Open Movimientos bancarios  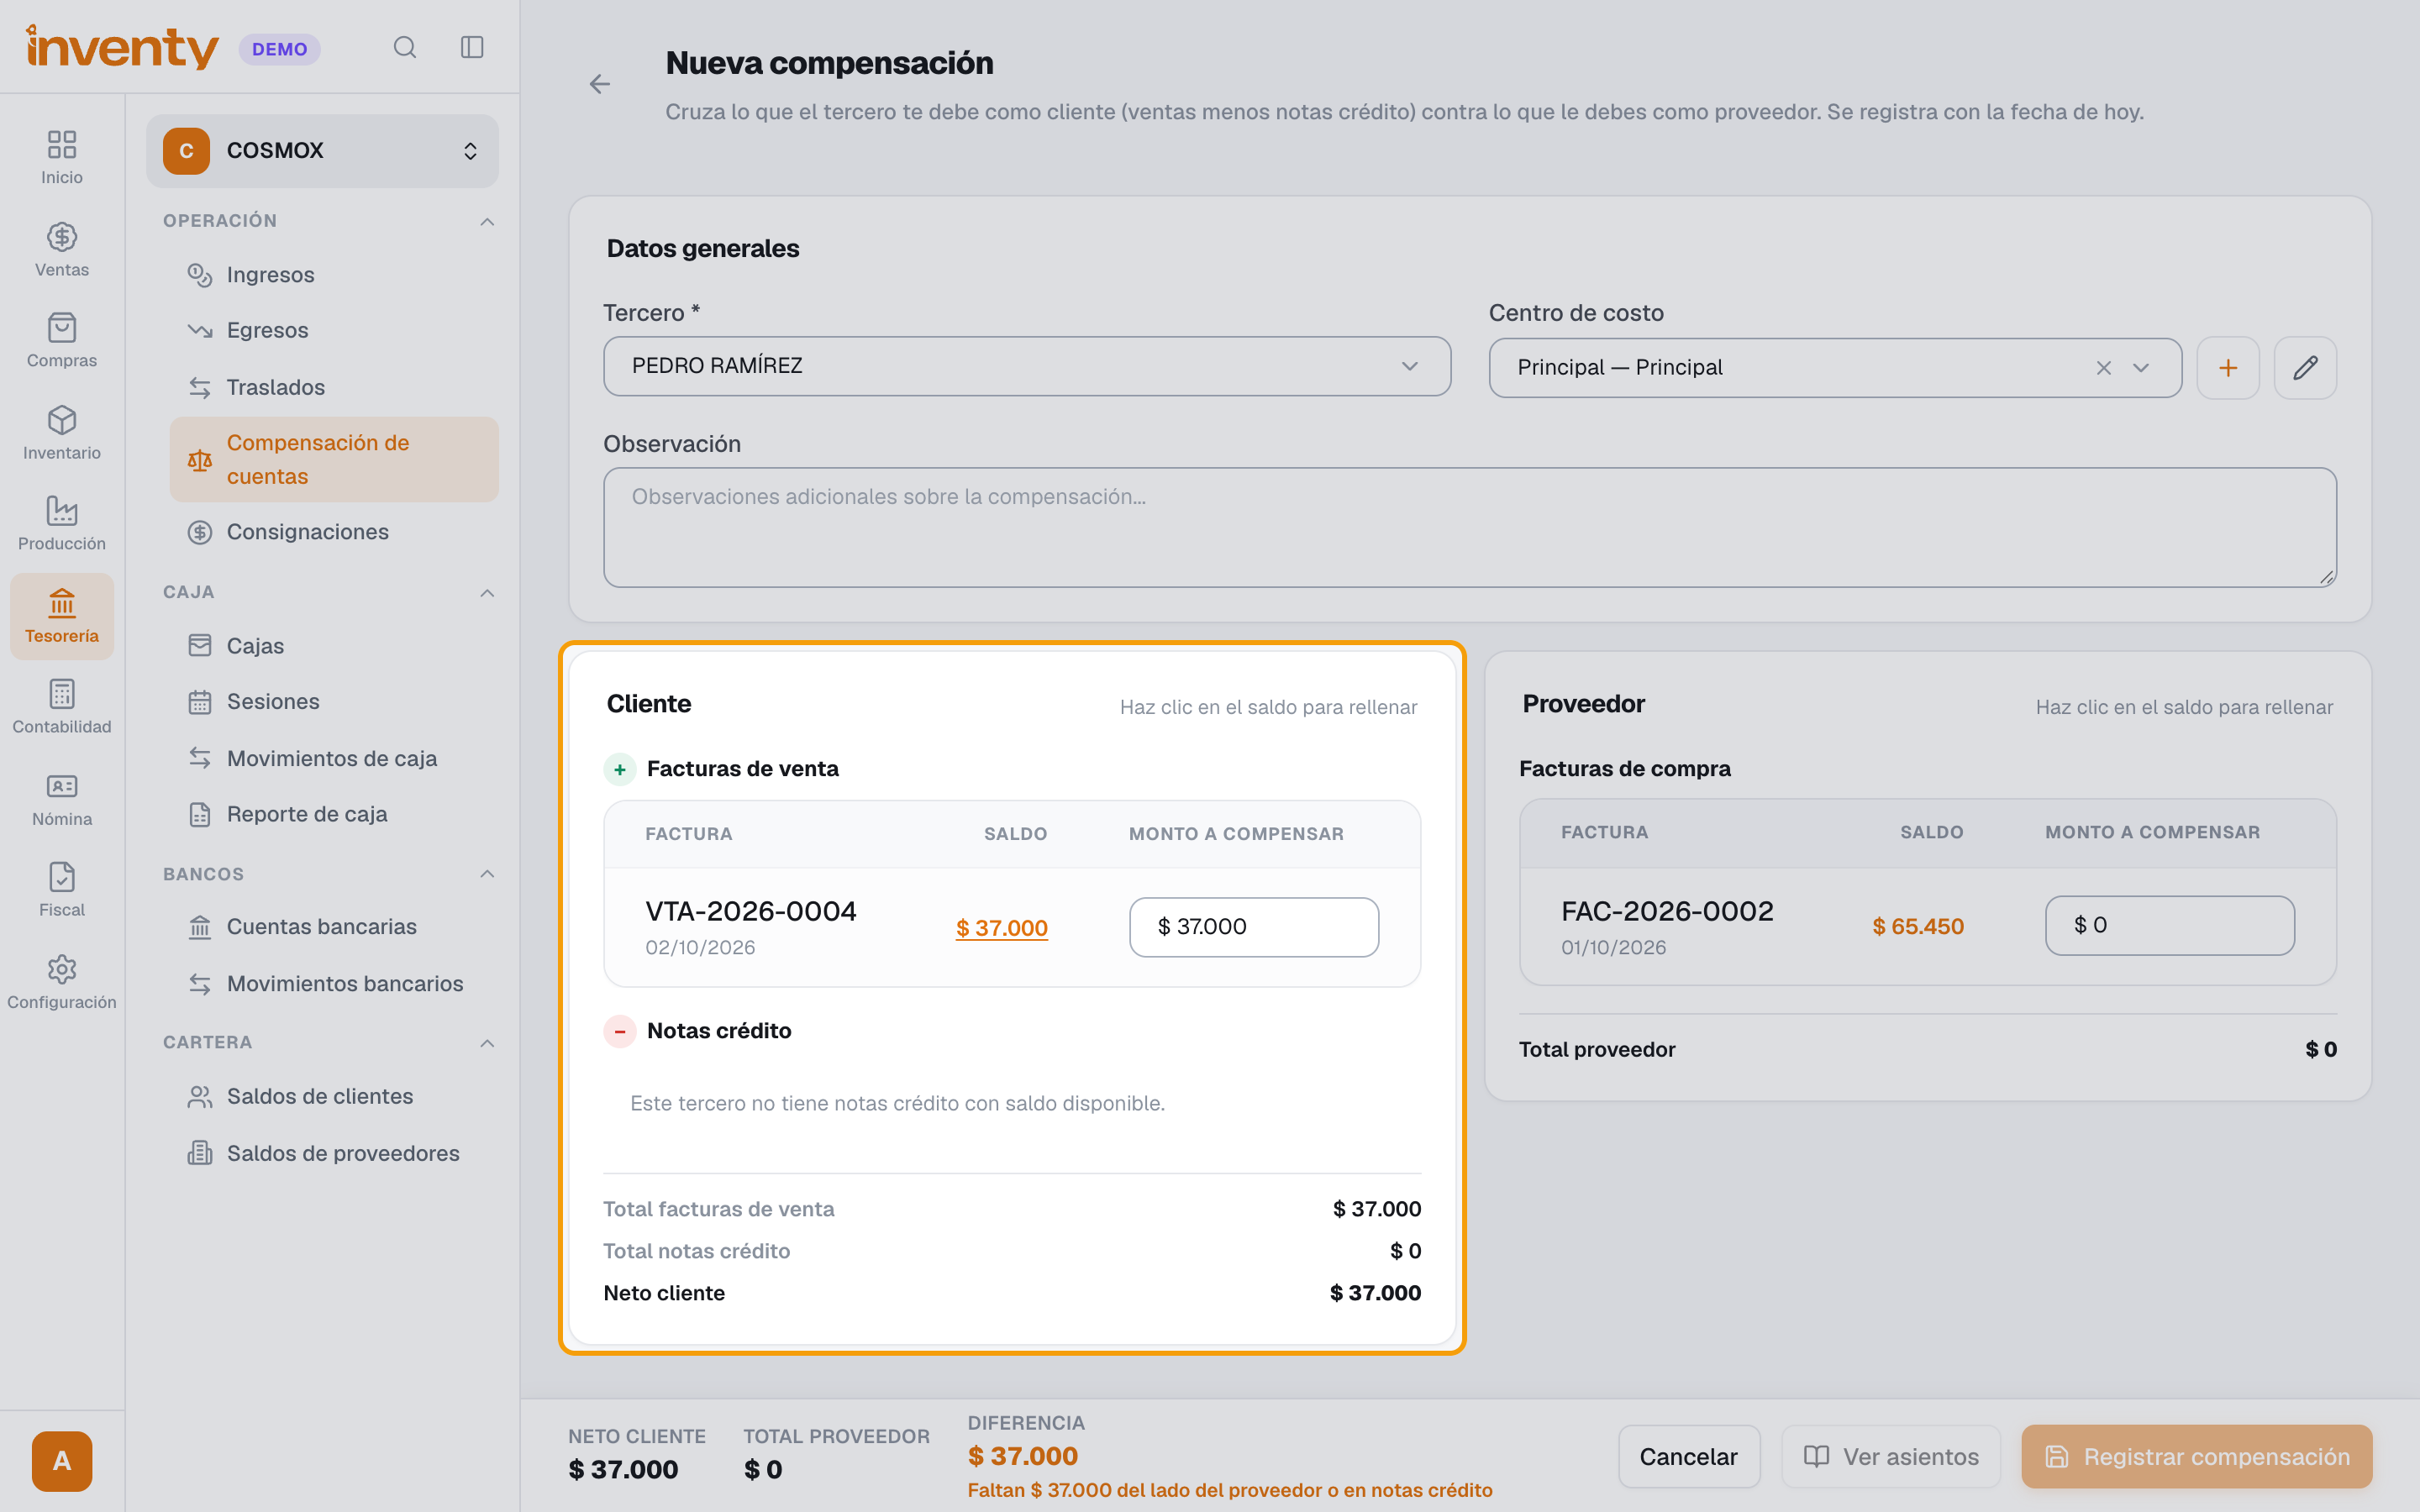(x=334, y=984)
